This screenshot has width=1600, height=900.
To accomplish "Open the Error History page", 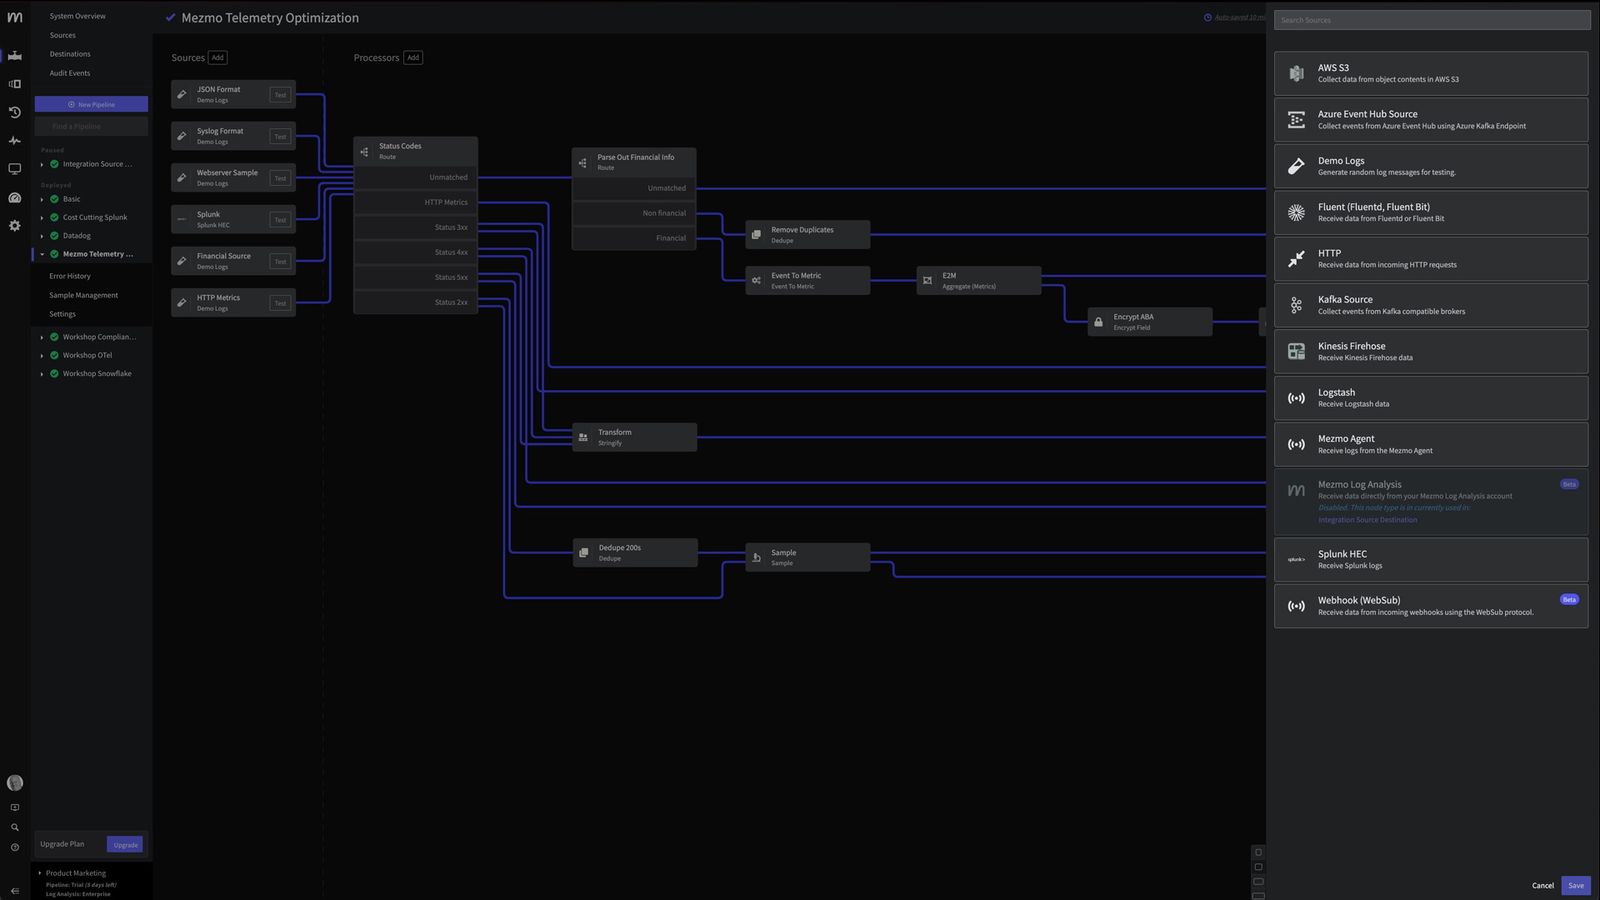I will click(70, 275).
